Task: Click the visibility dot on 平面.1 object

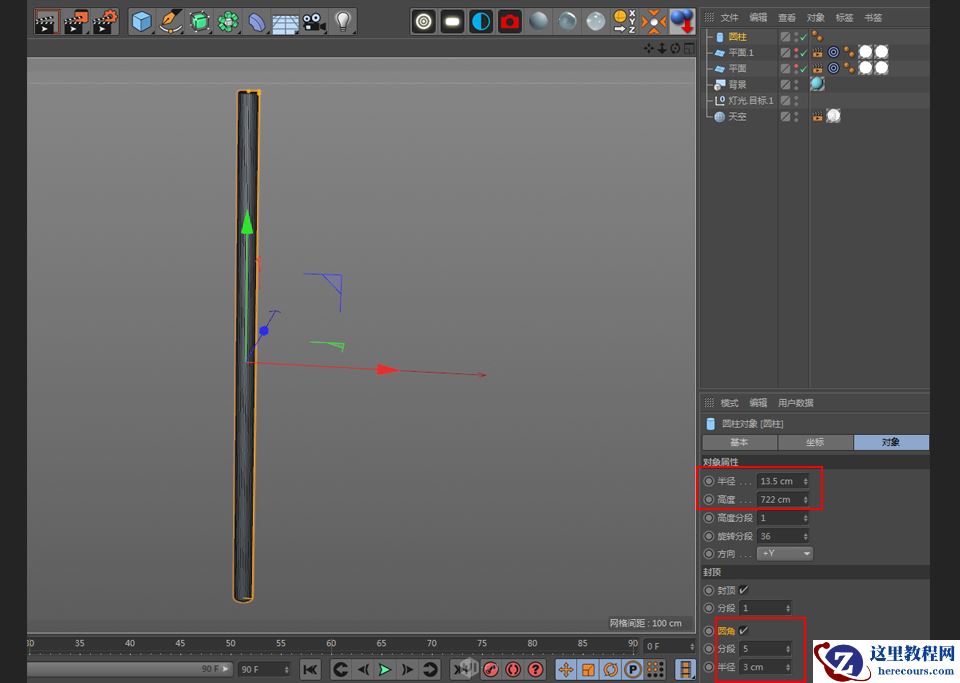Action: pos(795,49)
